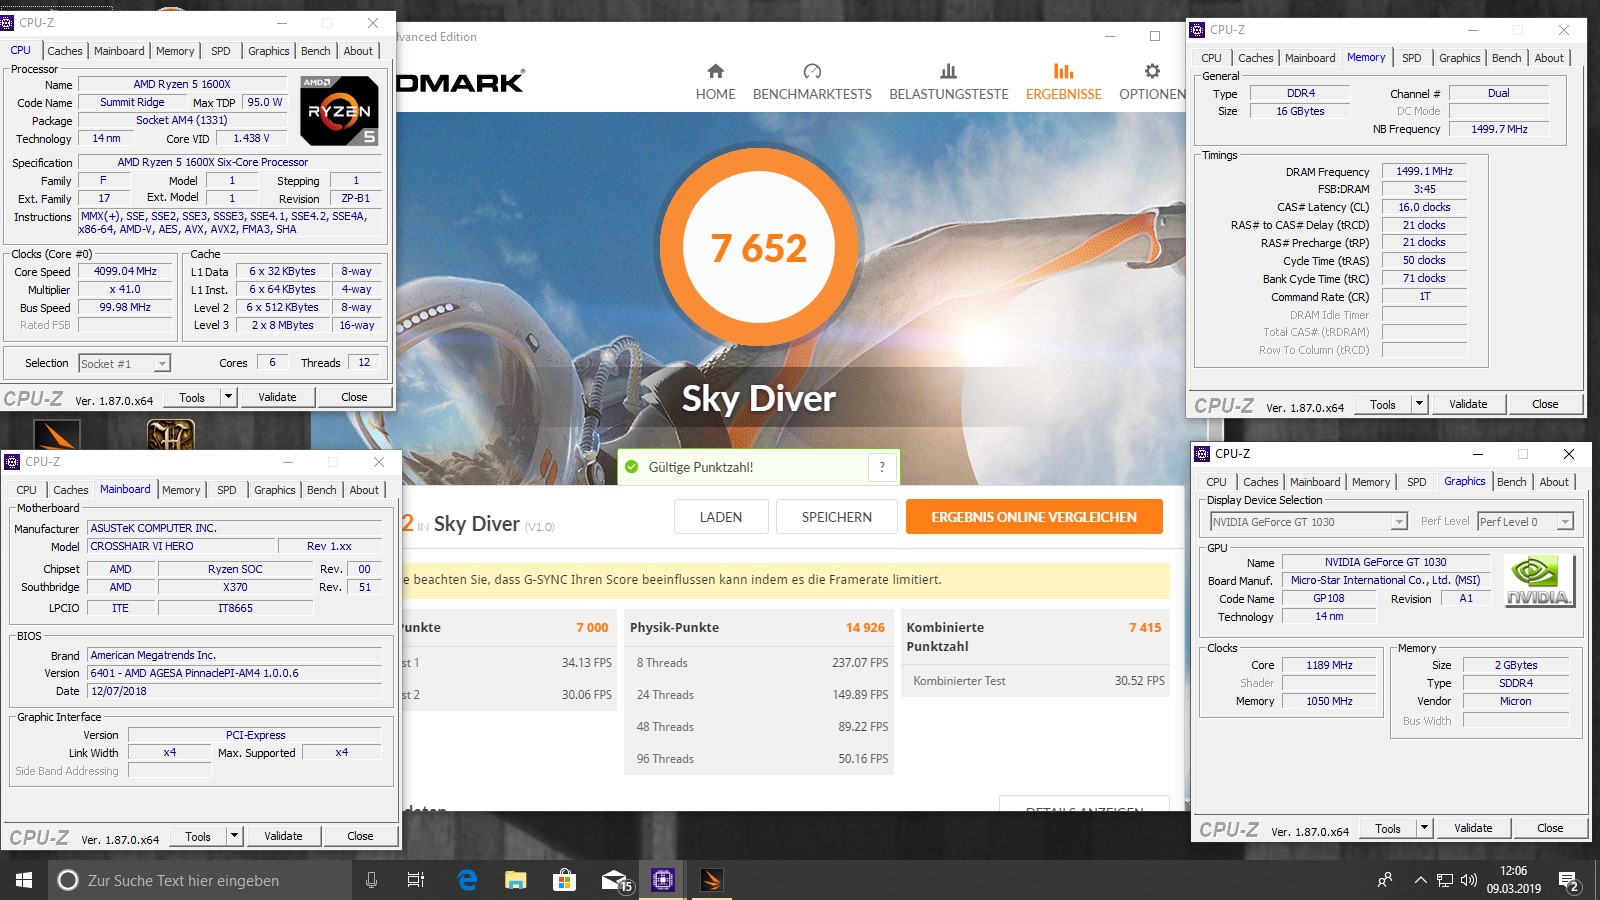
Task: Open File Explorer from the taskbar
Action: (x=516, y=880)
